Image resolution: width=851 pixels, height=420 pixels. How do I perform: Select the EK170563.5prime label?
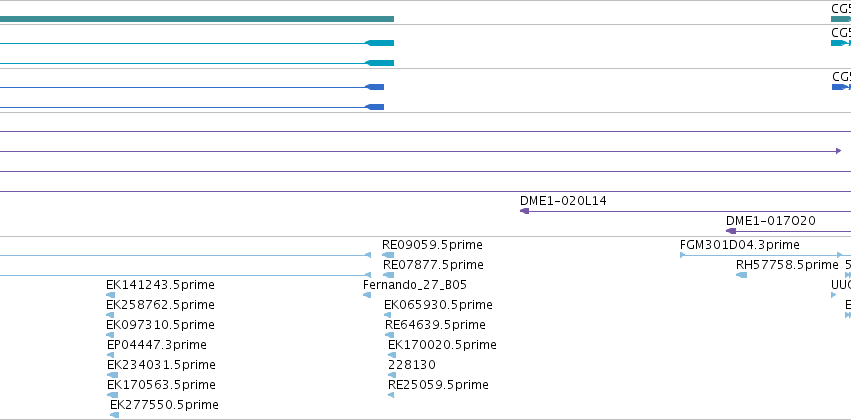pos(161,385)
